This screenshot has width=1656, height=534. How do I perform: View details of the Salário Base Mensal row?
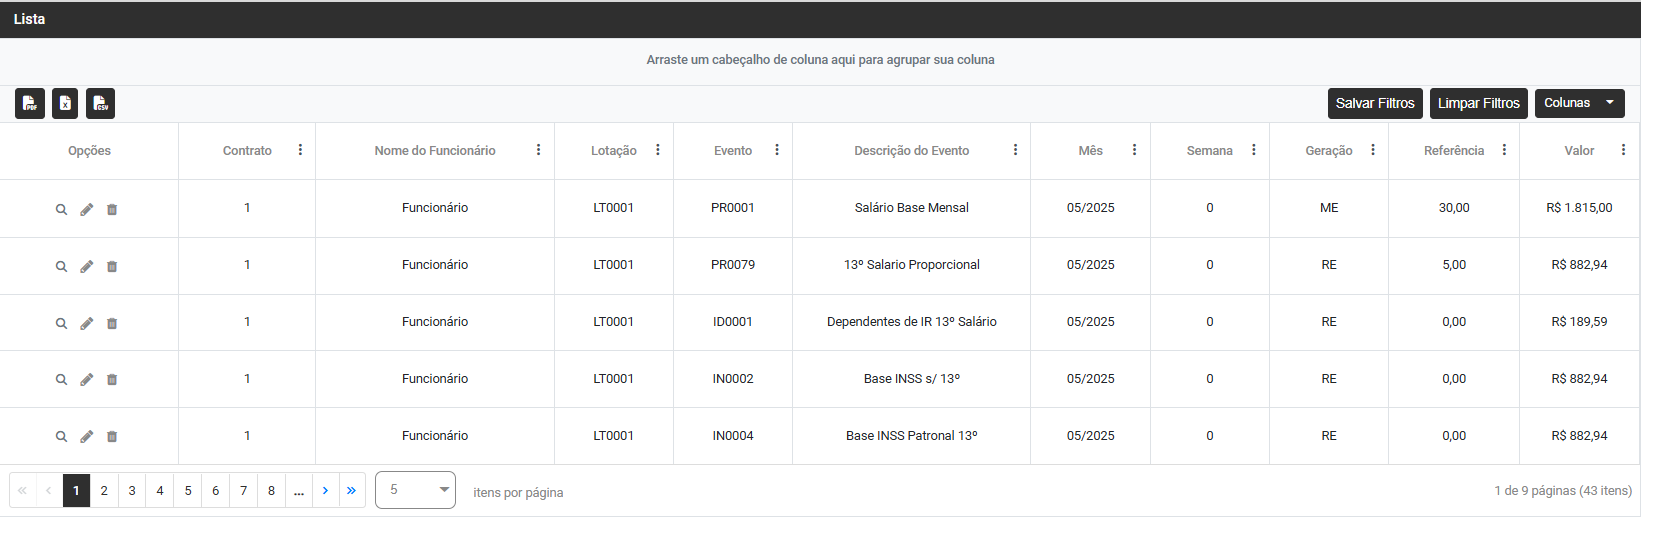click(x=61, y=209)
